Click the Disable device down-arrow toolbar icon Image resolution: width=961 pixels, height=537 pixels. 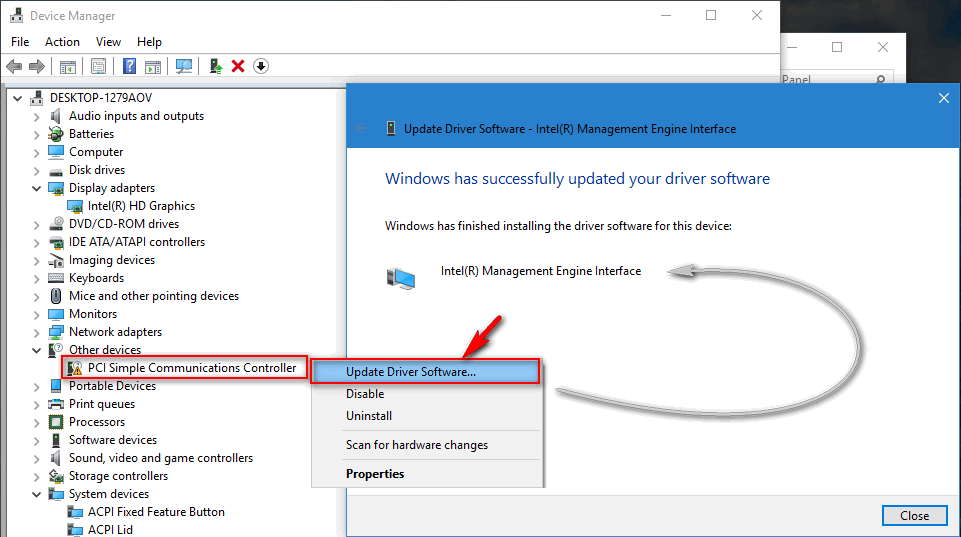261,66
